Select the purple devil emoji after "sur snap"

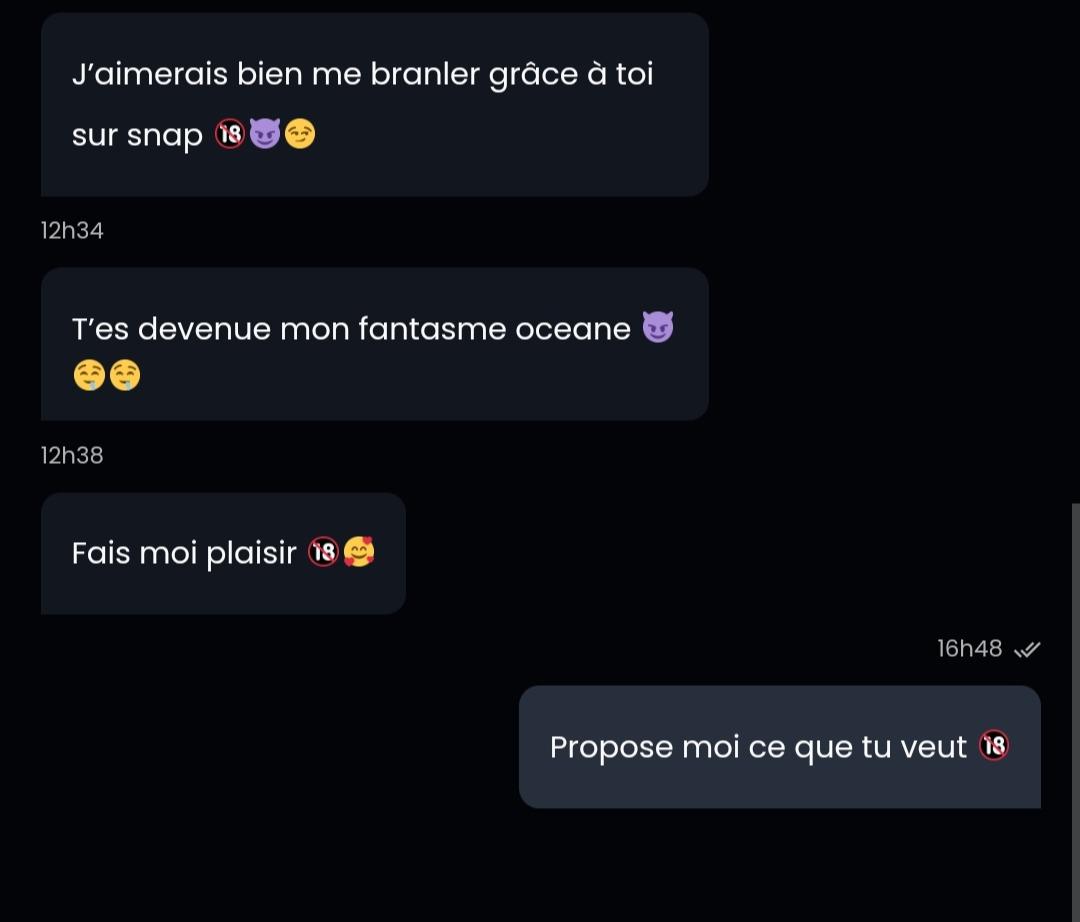(x=264, y=134)
